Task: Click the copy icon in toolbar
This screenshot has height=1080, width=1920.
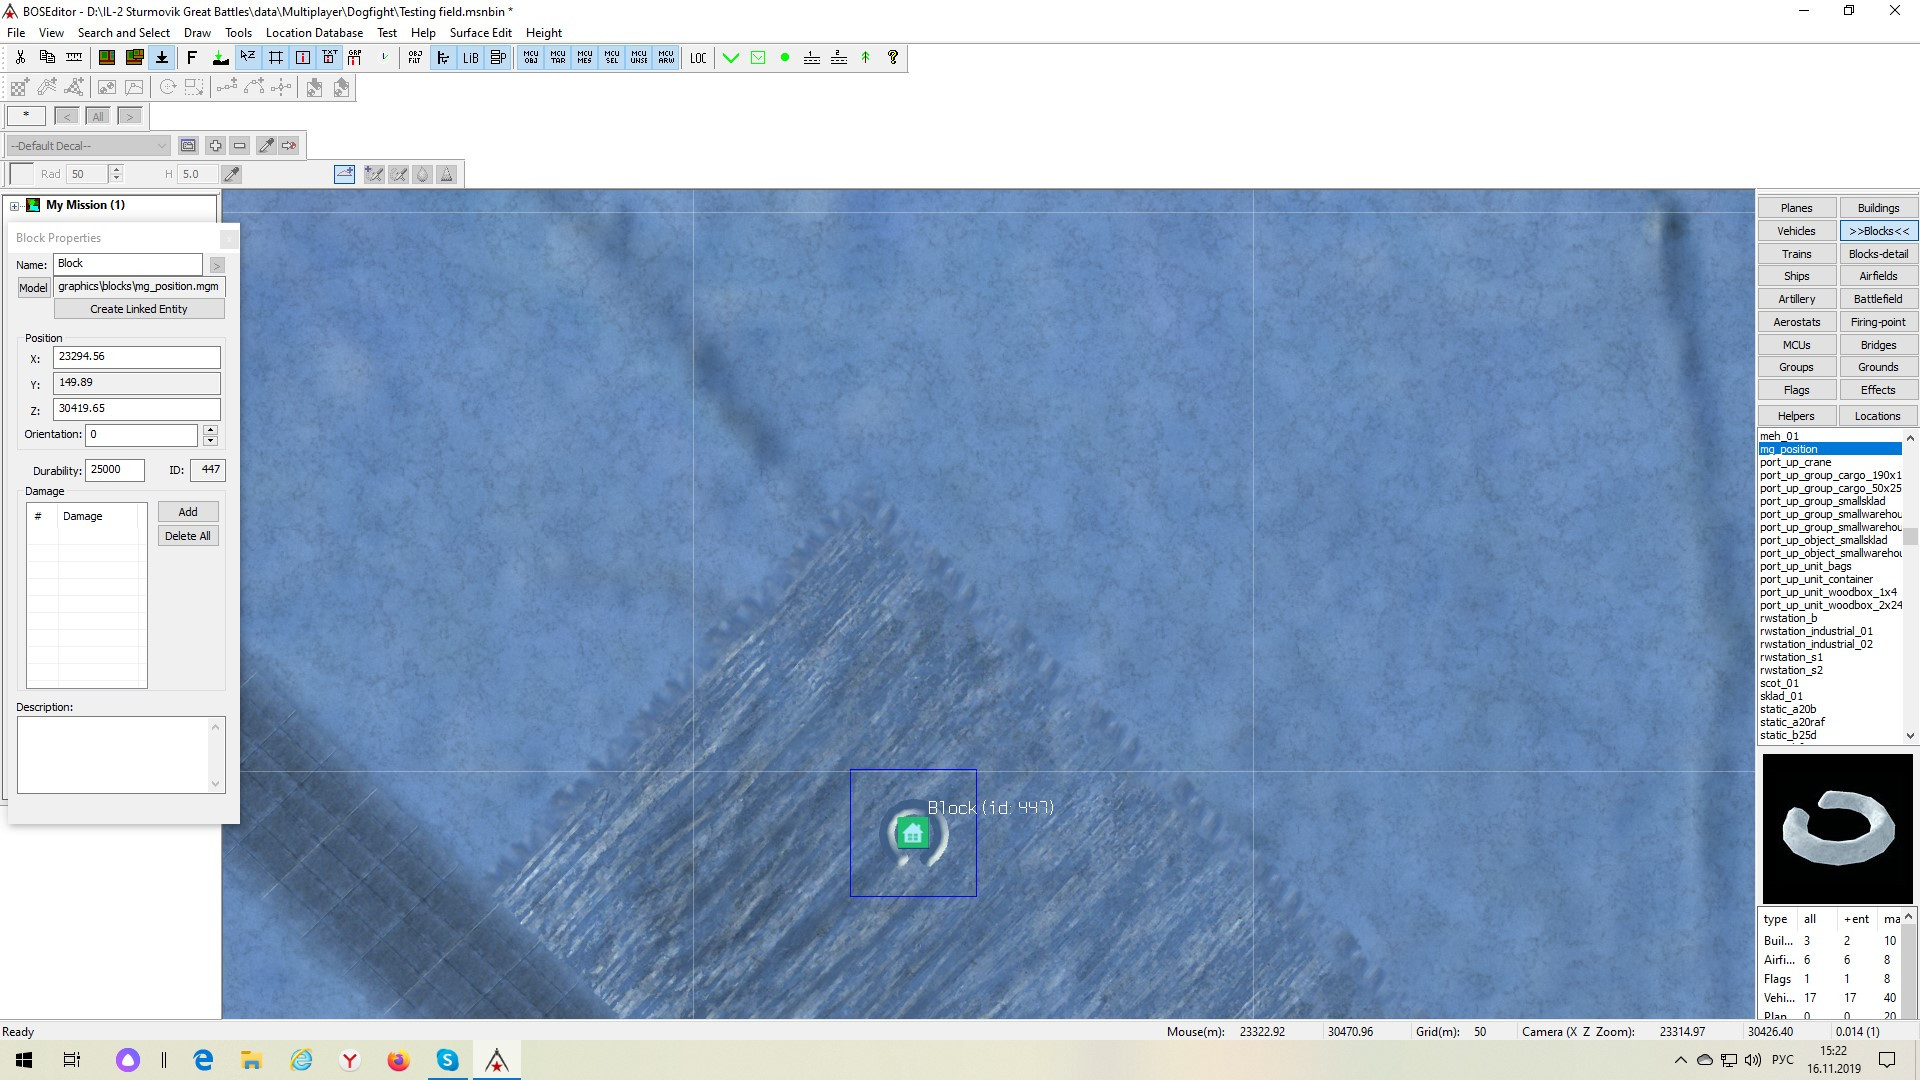Action: pyautogui.click(x=47, y=58)
